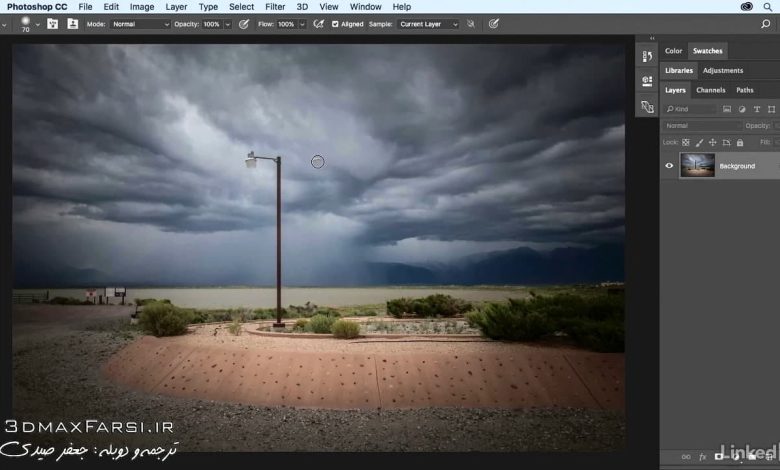The height and width of the screenshot is (470, 780).
Task: Open Creative Cloud icon in menu bar
Action: 746,6
